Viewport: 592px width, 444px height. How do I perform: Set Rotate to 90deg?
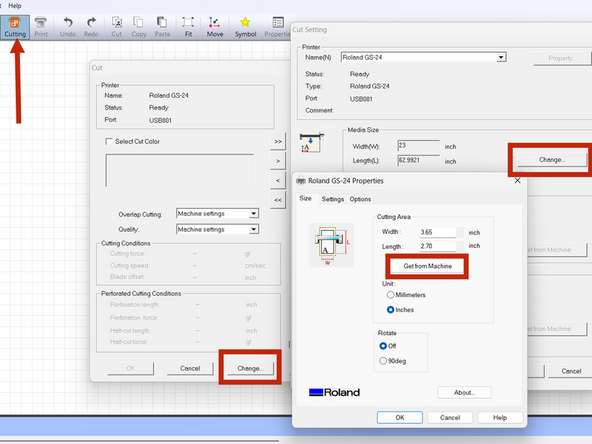383,361
